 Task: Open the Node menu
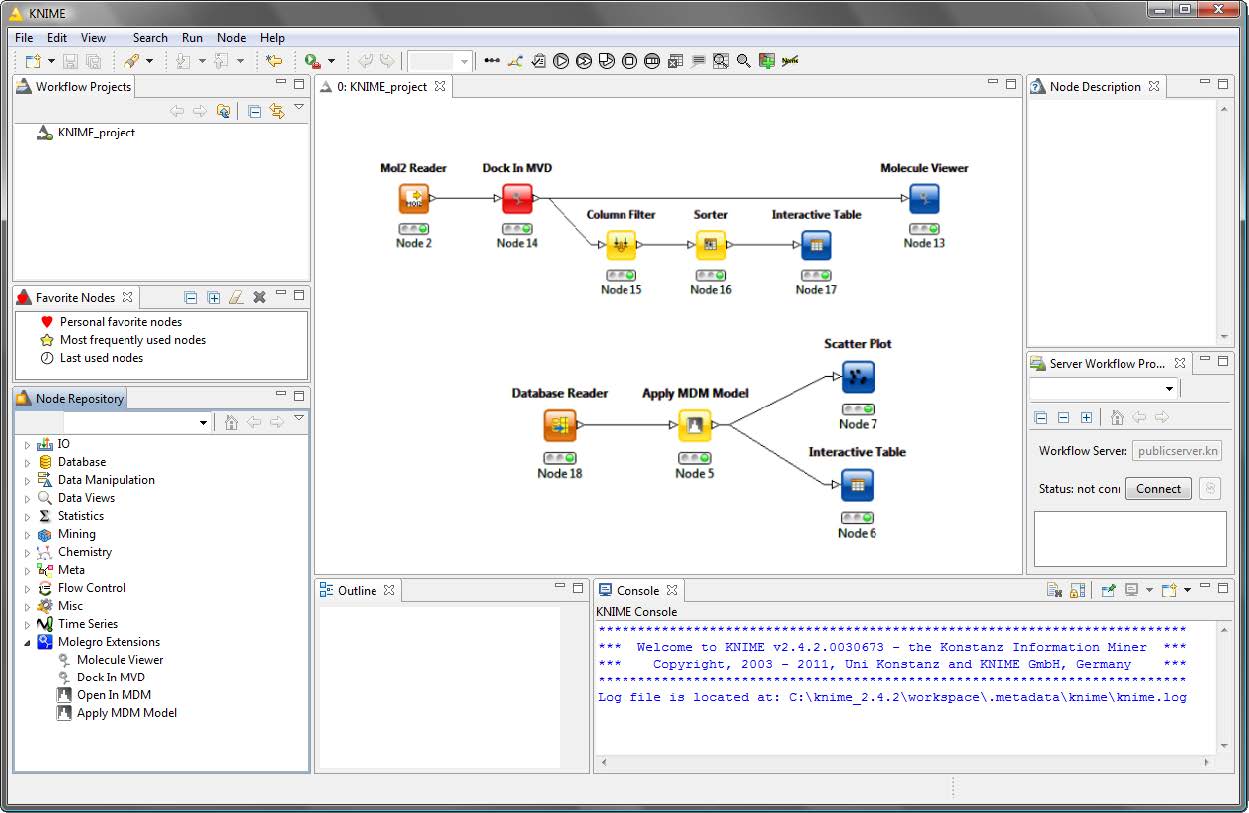(231, 38)
